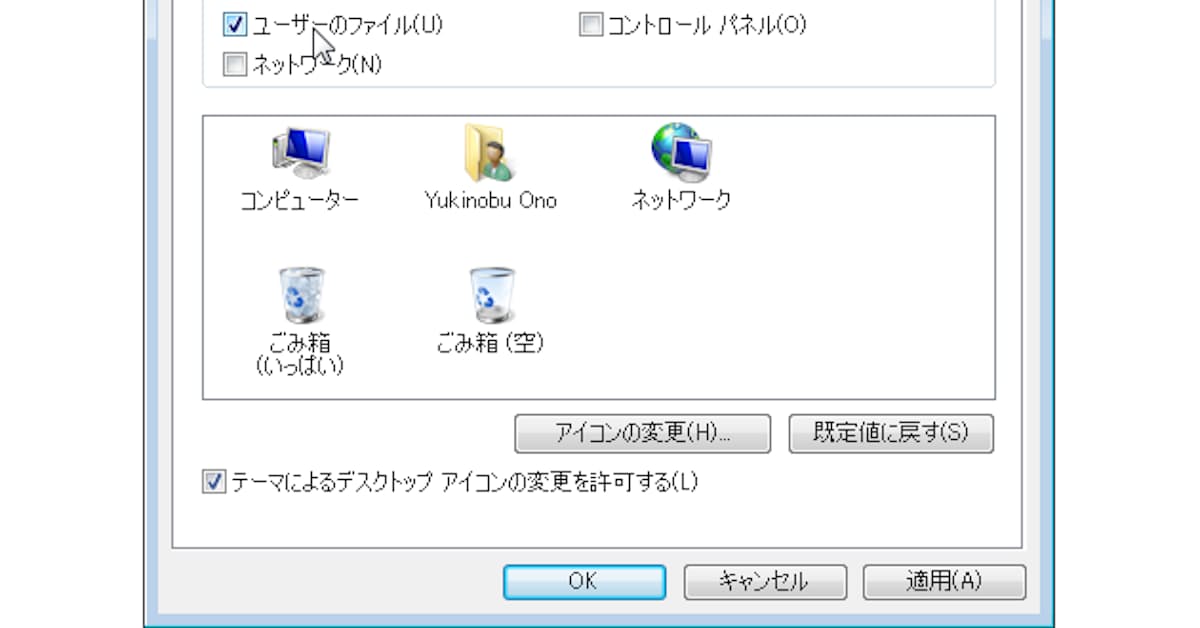
Task: Click the 'ネットワーク' caption under the globe icon
Action: pyautogui.click(x=681, y=200)
